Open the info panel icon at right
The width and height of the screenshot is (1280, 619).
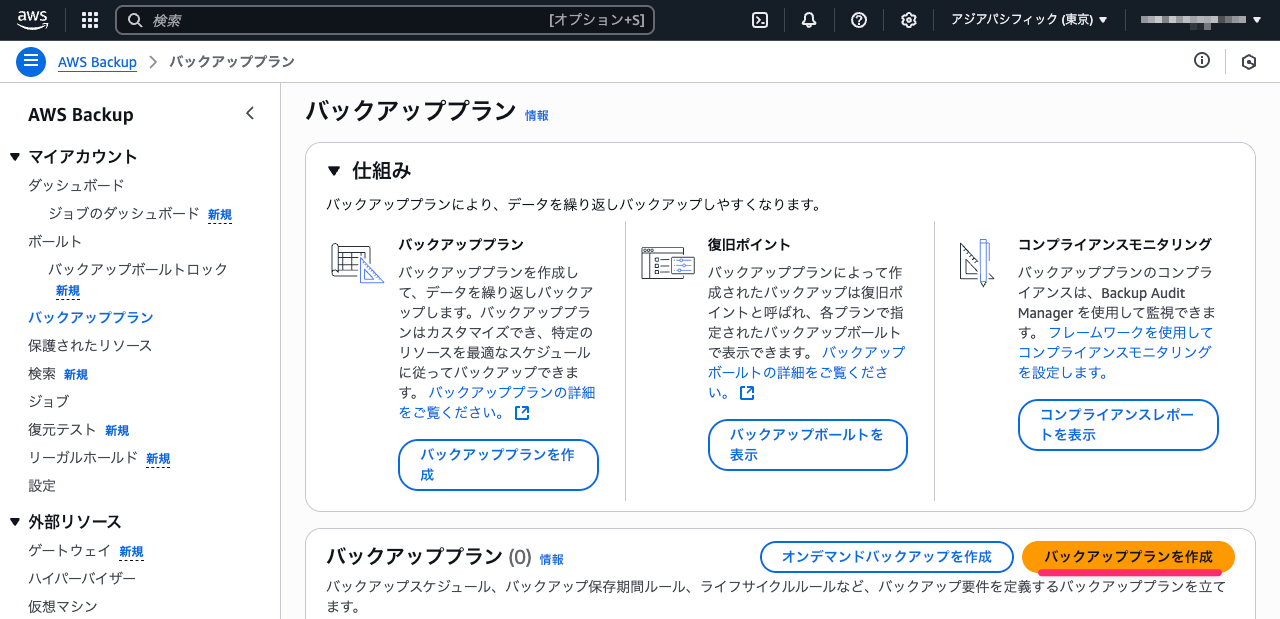[1202, 61]
